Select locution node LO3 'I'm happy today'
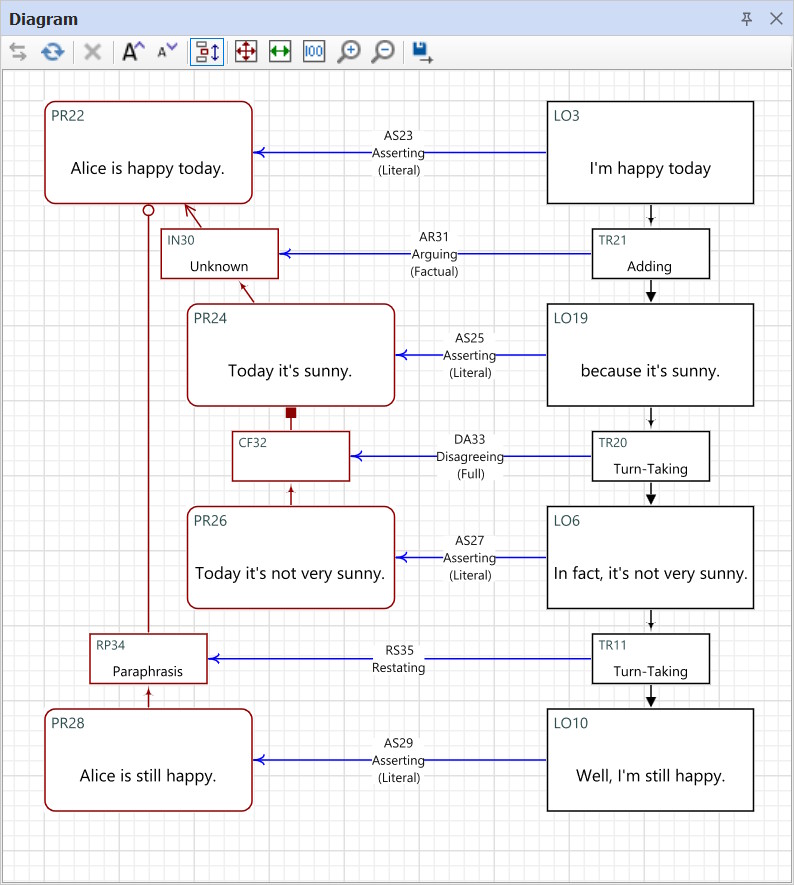 pyautogui.click(x=650, y=152)
